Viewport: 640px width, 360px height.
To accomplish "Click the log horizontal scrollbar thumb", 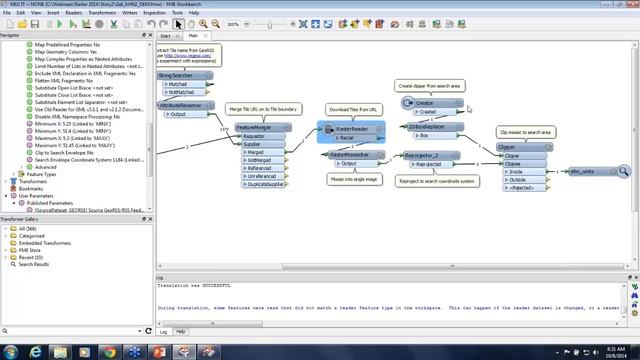I will click(212, 324).
